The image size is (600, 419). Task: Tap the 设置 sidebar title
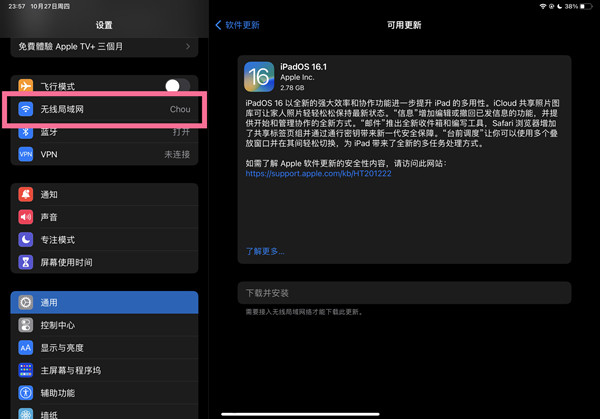click(x=104, y=25)
